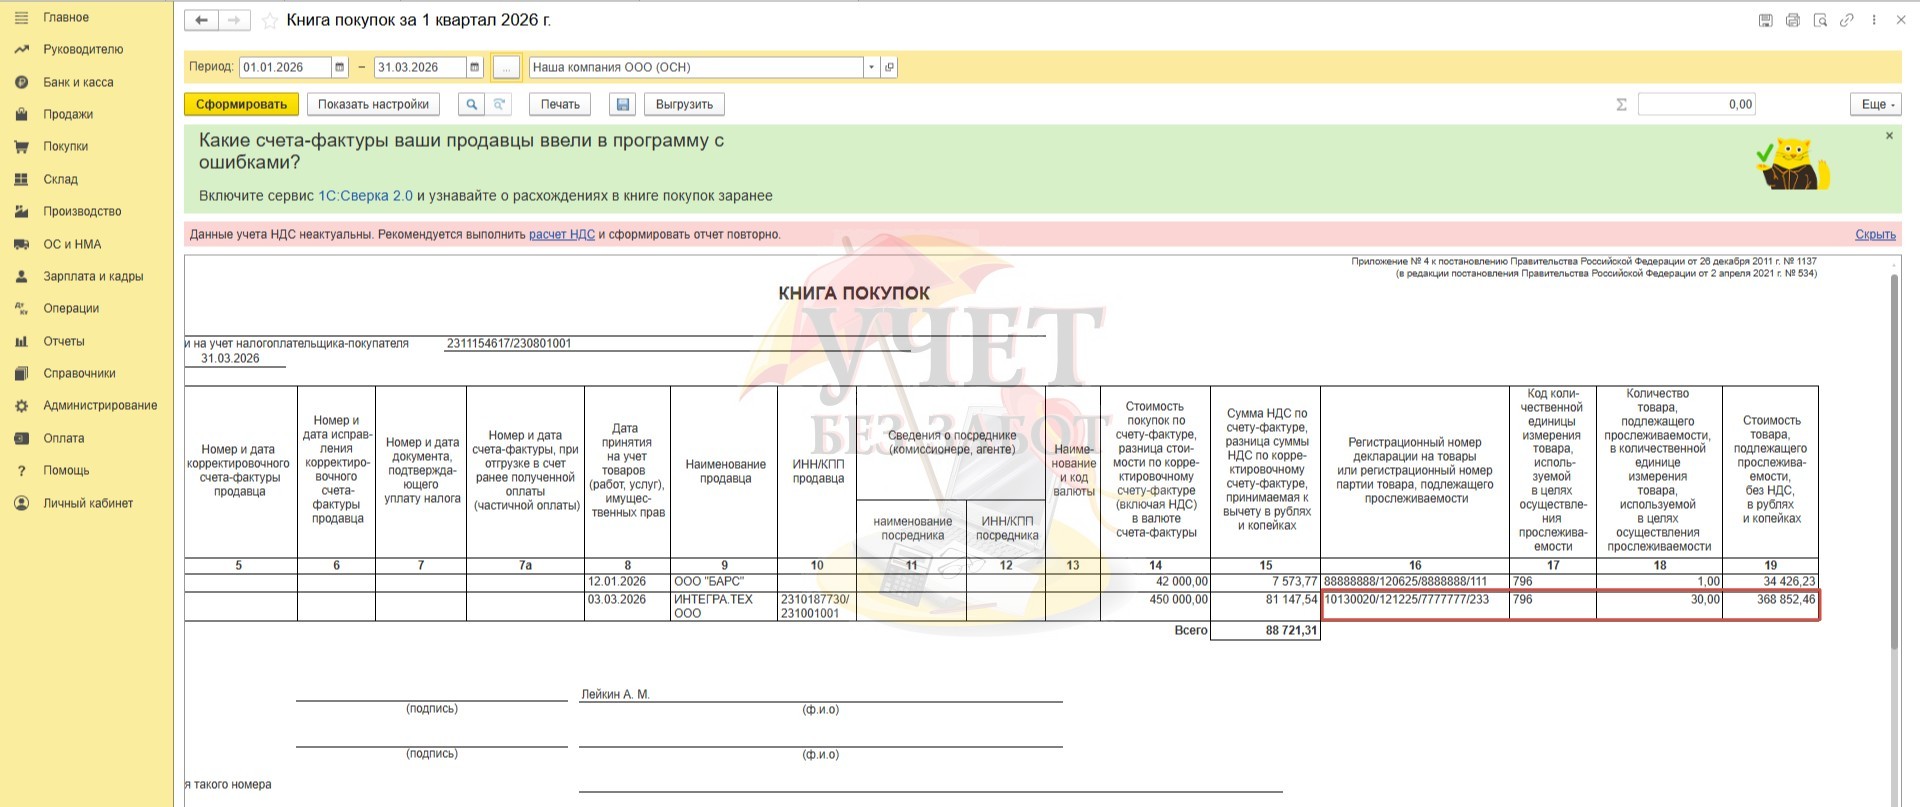Open the three-dot vertical menu
The image size is (1920, 807).
[1874, 20]
